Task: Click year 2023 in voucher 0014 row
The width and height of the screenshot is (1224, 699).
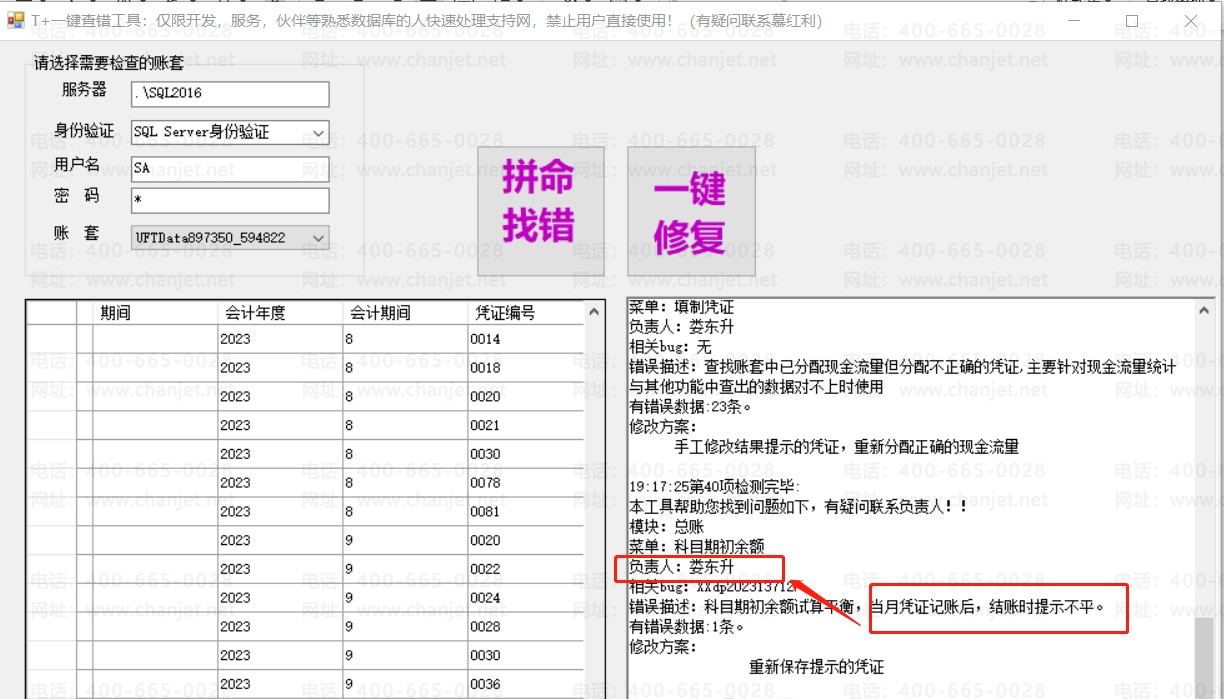Action: click(281, 339)
